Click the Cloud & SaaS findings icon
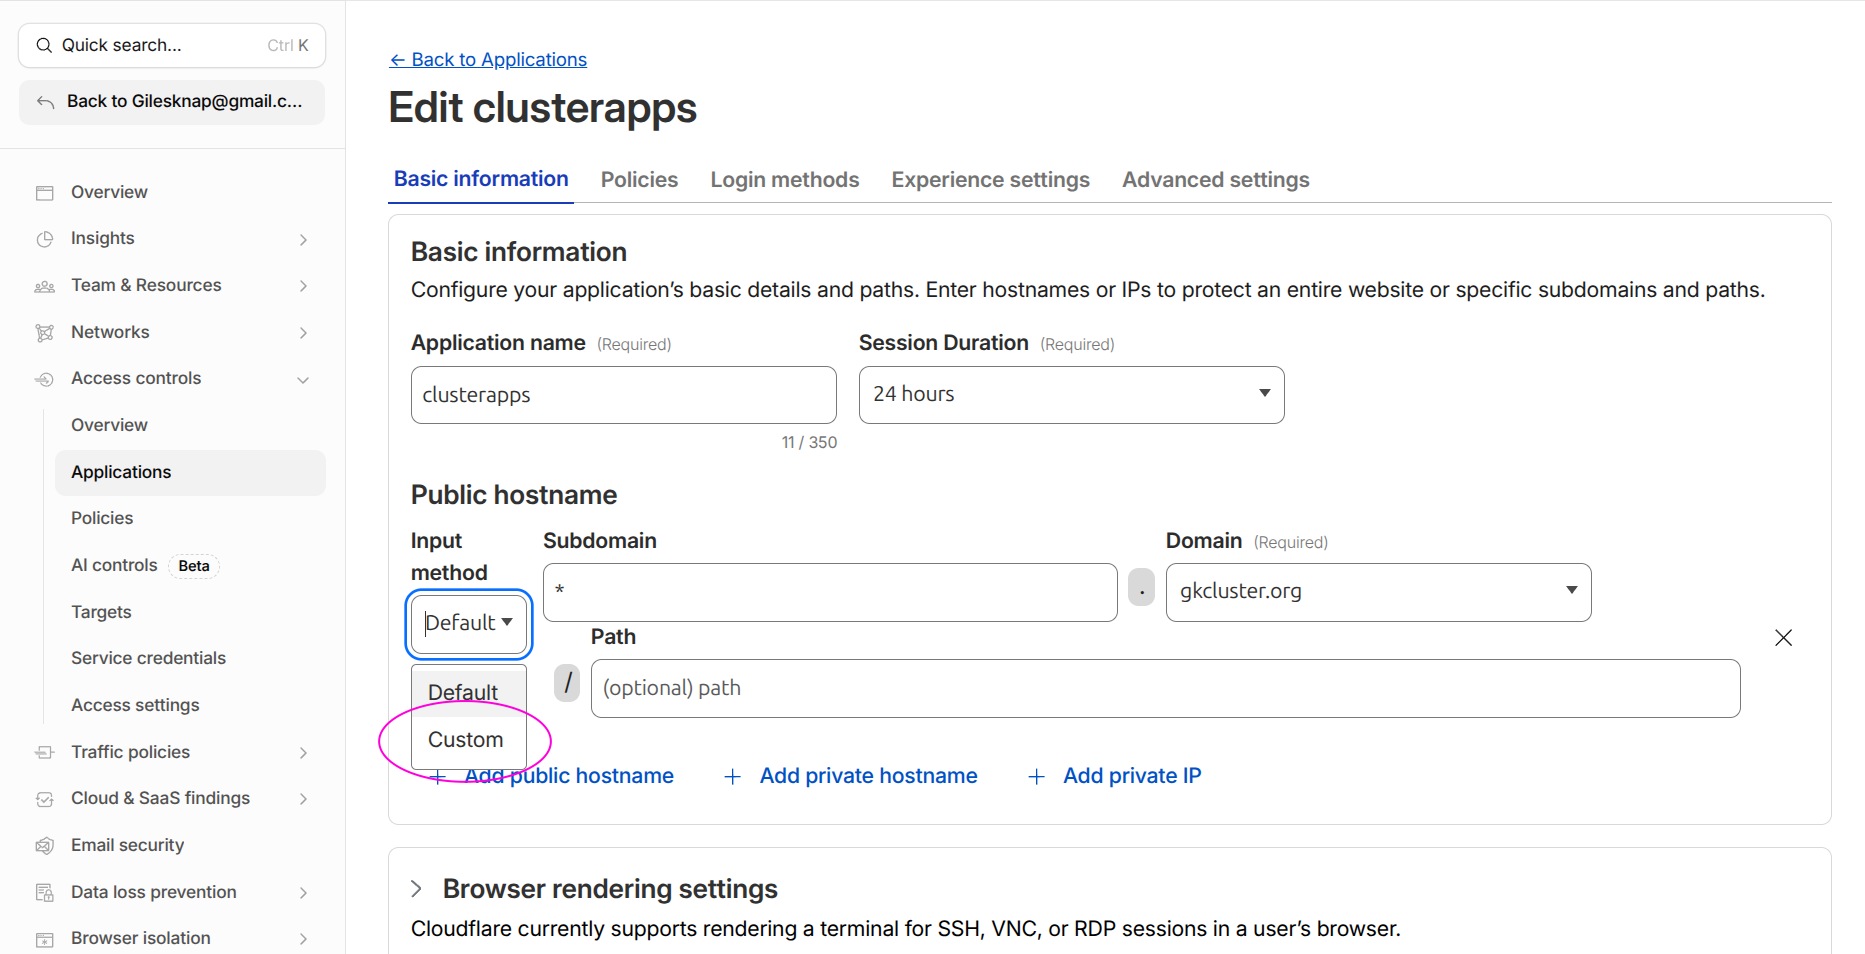The height and width of the screenshot is (954, 1865). click(x=46, y=798)
